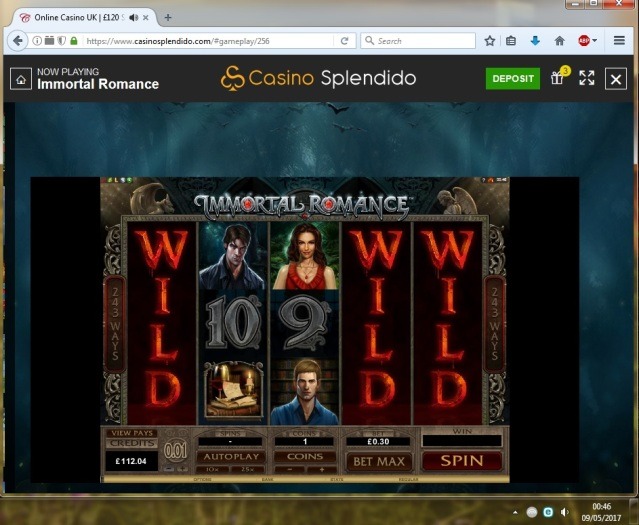Screen dimensions: 639x525
Task: Click the shield tracking protection icon
Action: (62, 41)
